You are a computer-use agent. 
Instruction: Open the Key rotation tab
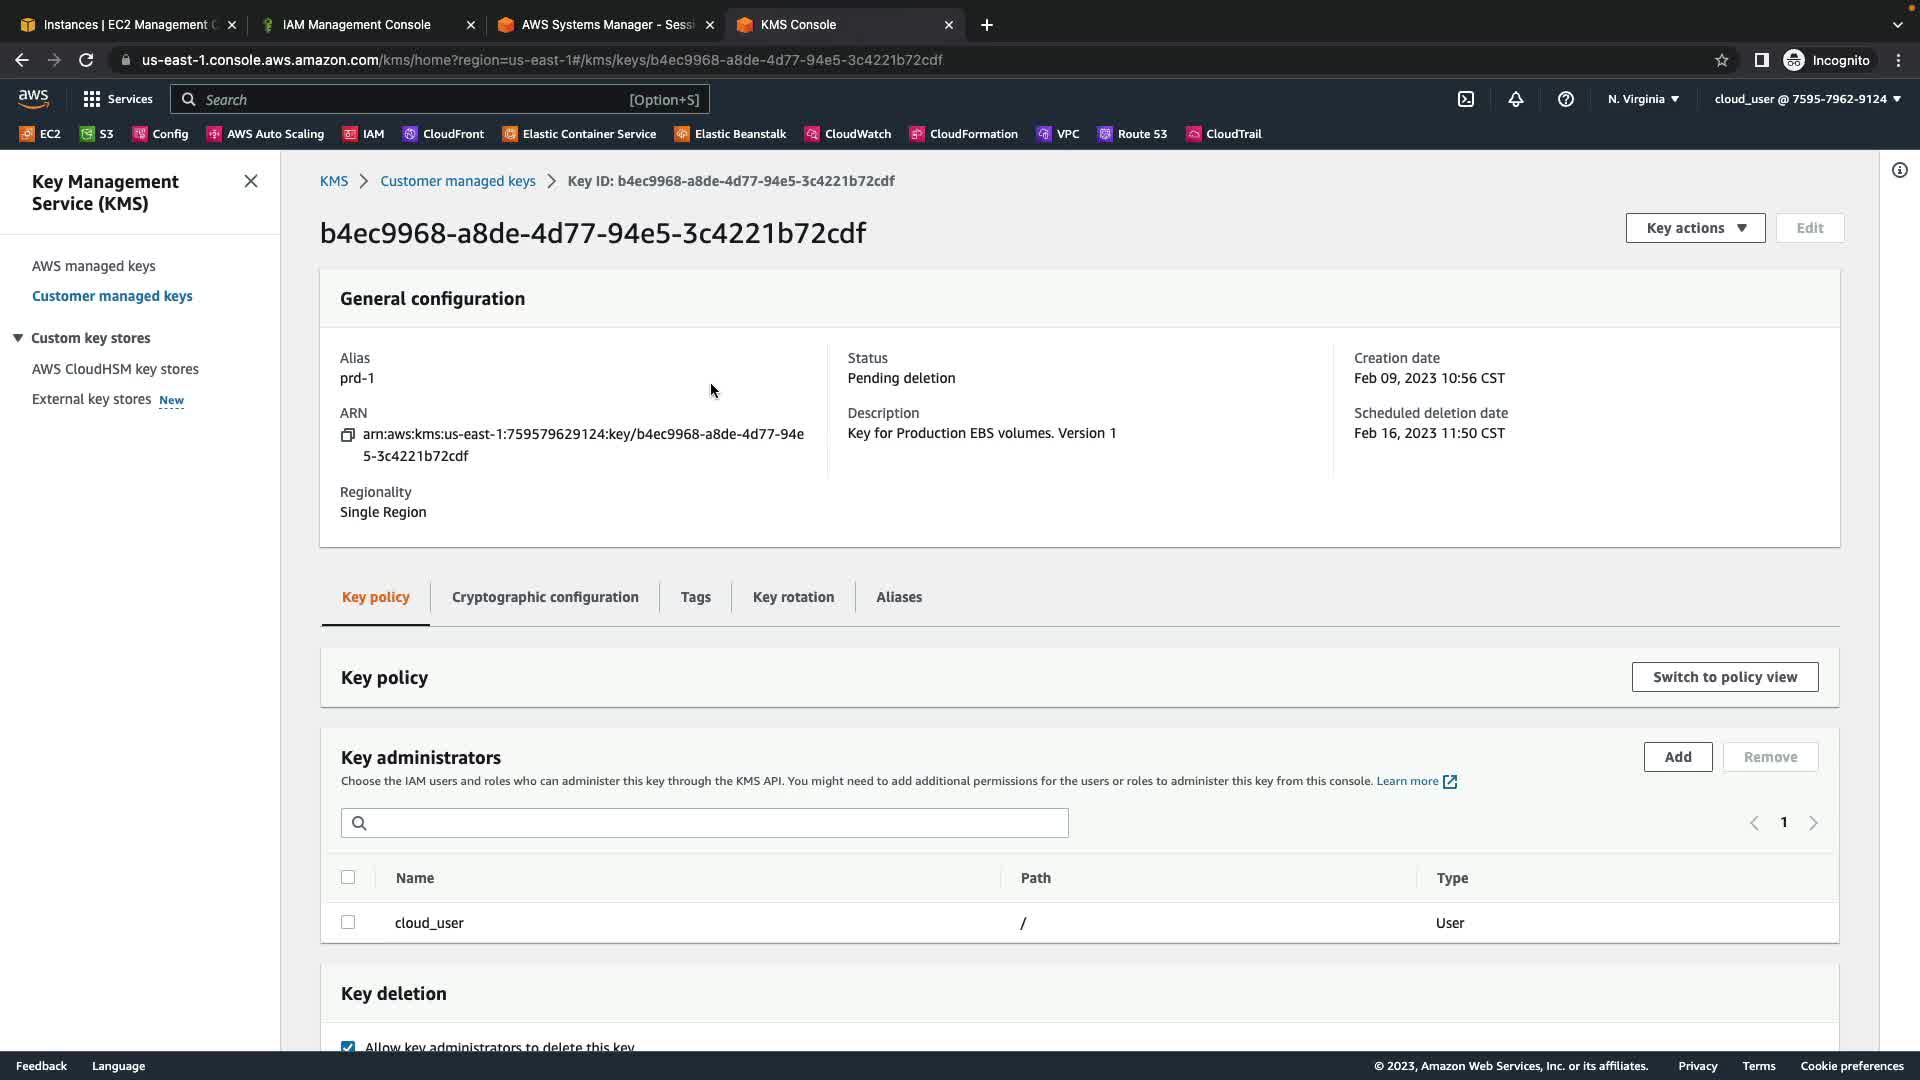[x=793, y=597]
